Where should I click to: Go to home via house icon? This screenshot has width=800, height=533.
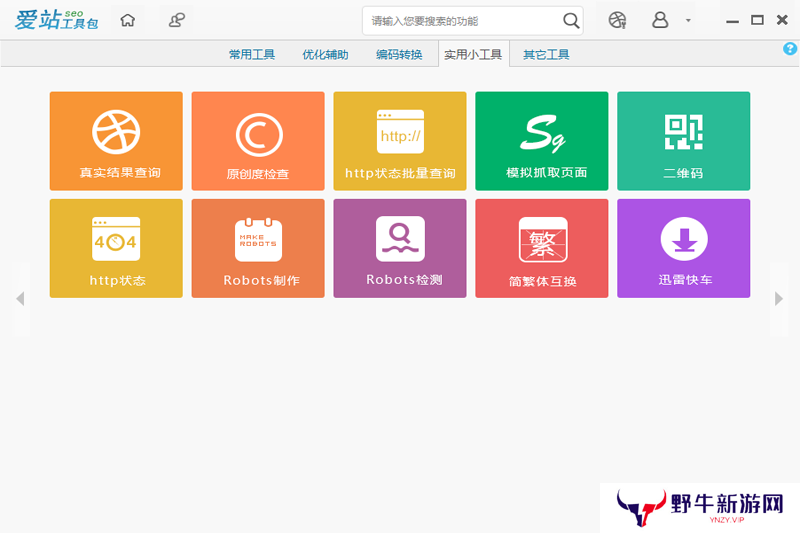tap(128, 20)
